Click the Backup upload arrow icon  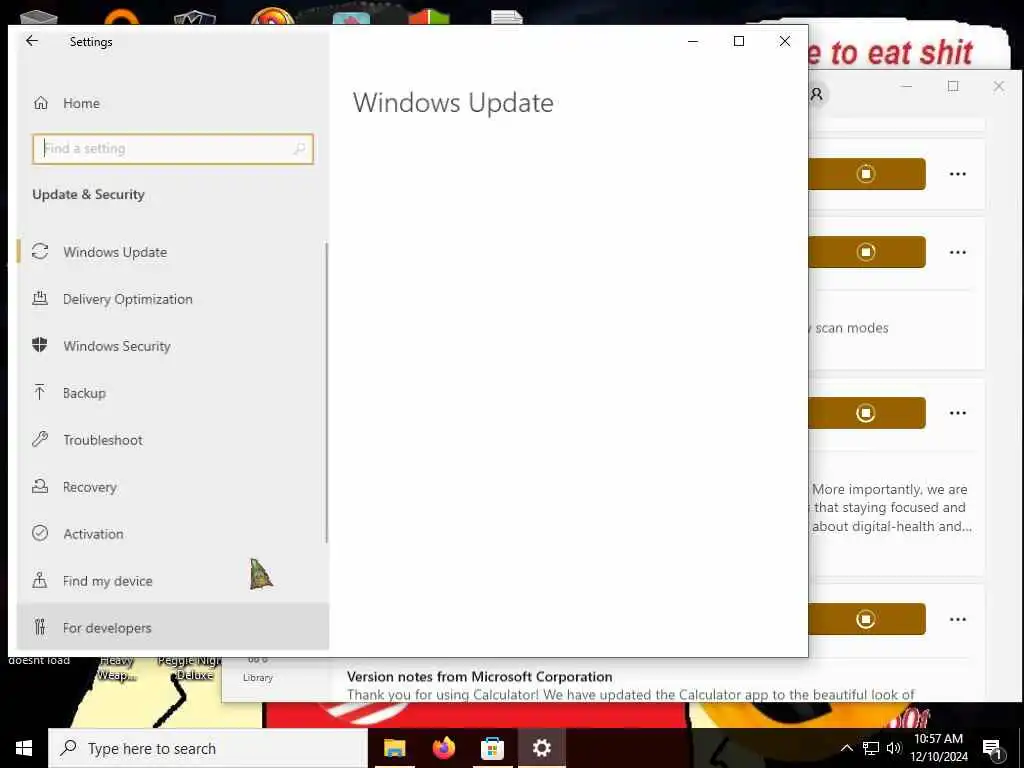click(40, 392)
